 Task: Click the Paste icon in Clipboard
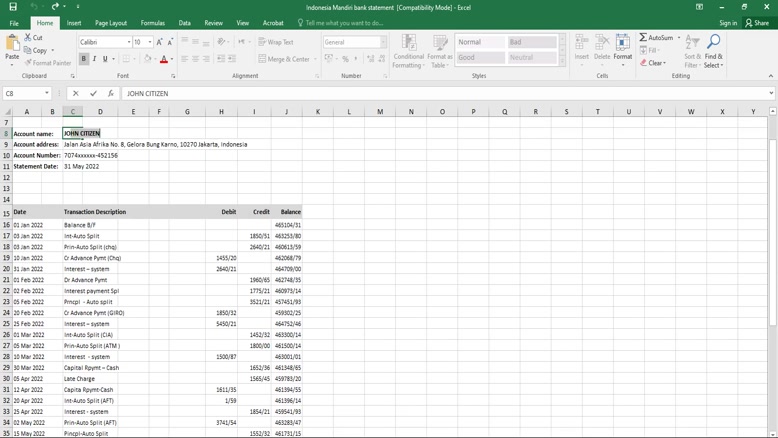[12, 45]
